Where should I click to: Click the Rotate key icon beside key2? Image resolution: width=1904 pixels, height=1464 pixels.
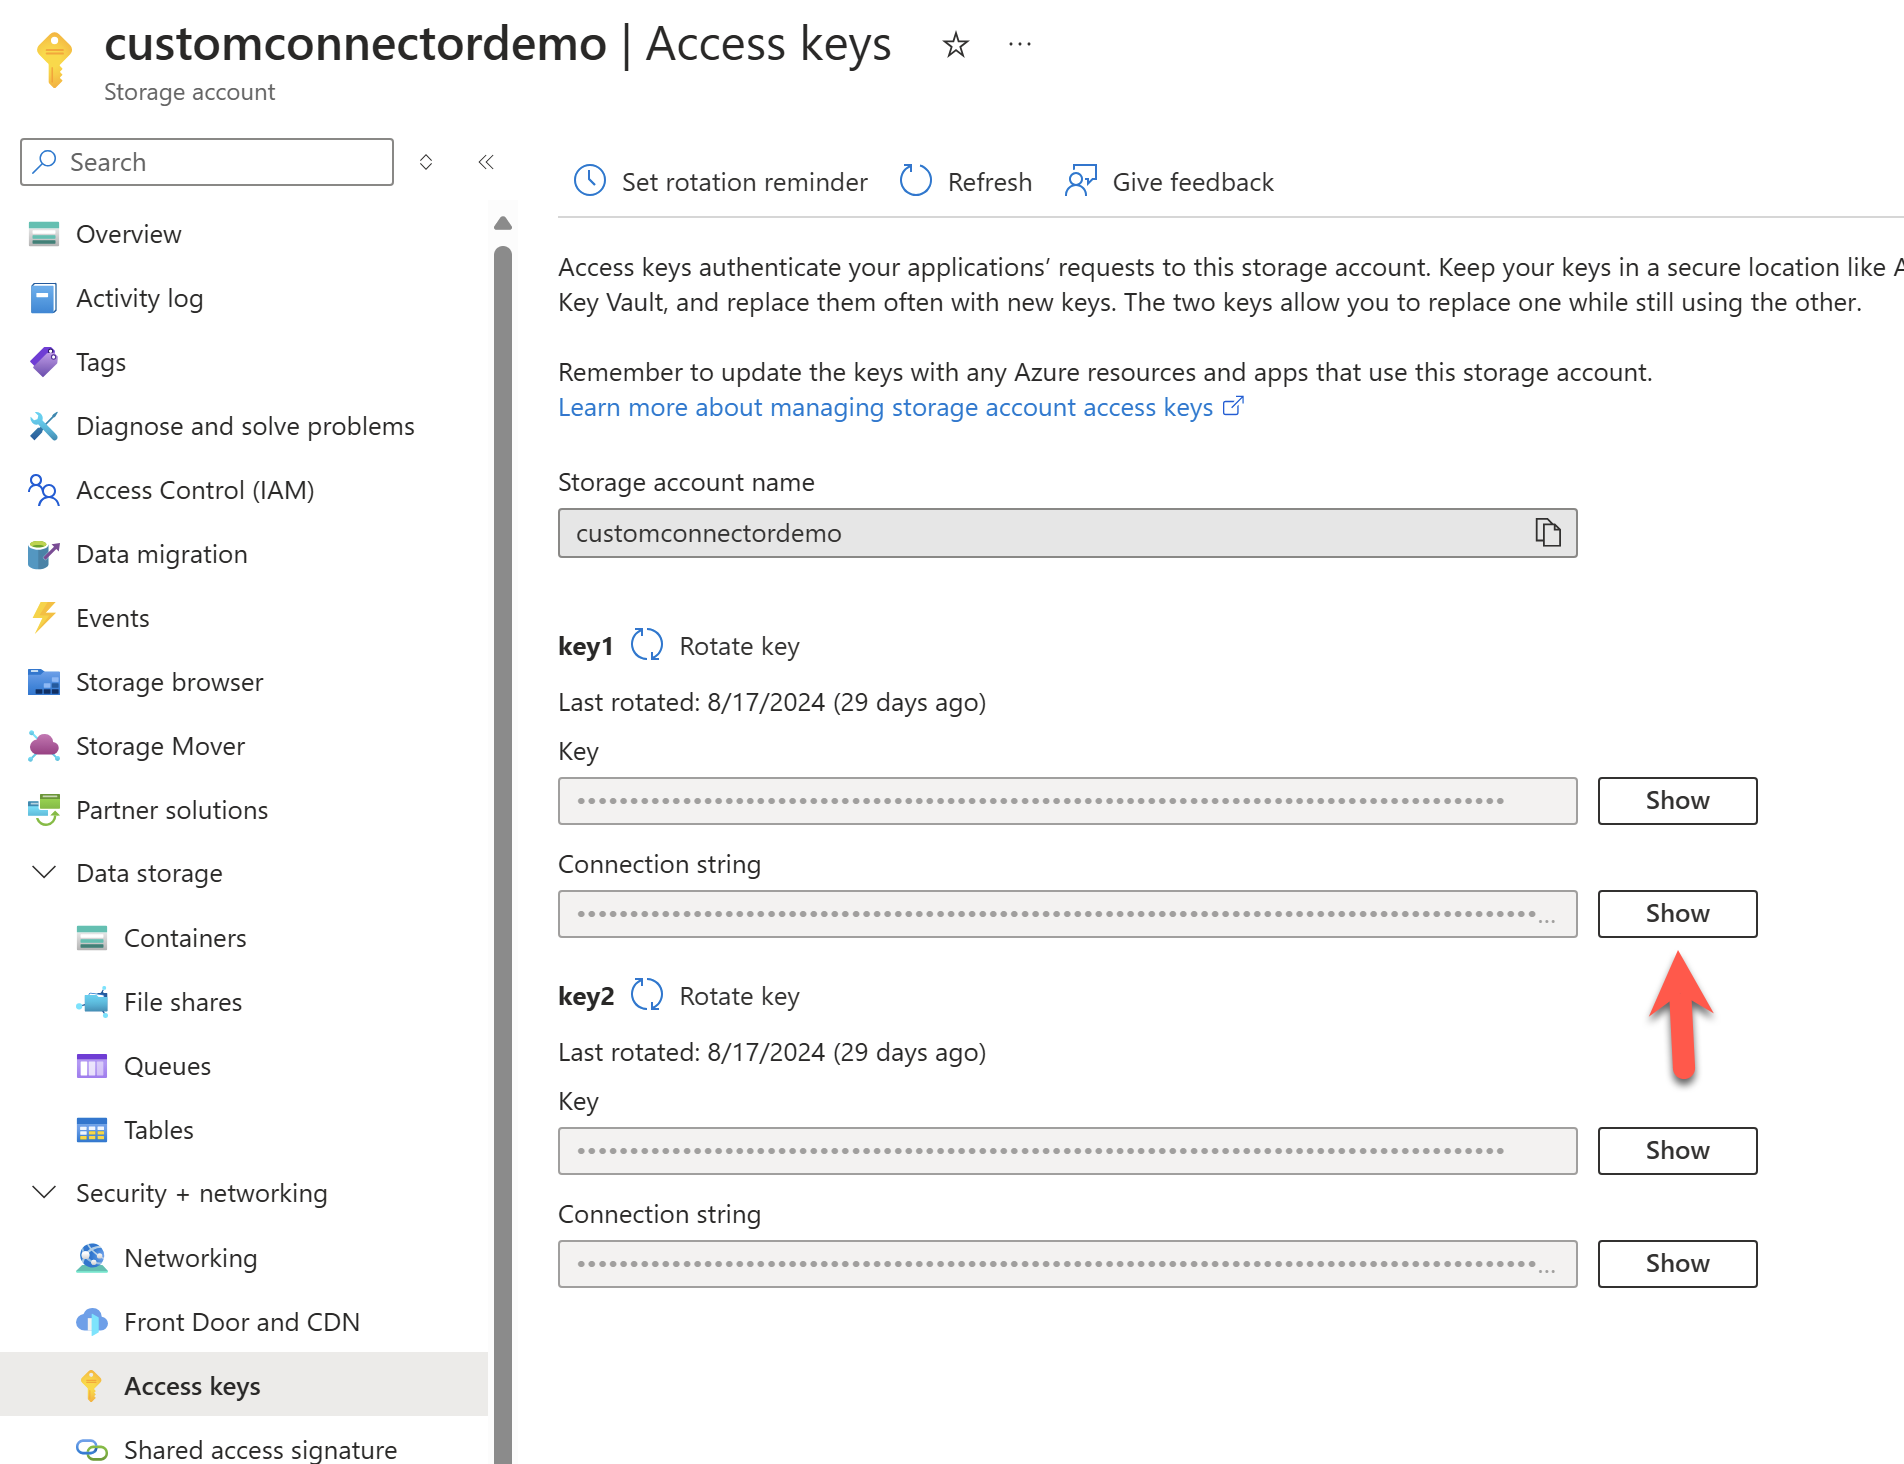tap(646, 994)
